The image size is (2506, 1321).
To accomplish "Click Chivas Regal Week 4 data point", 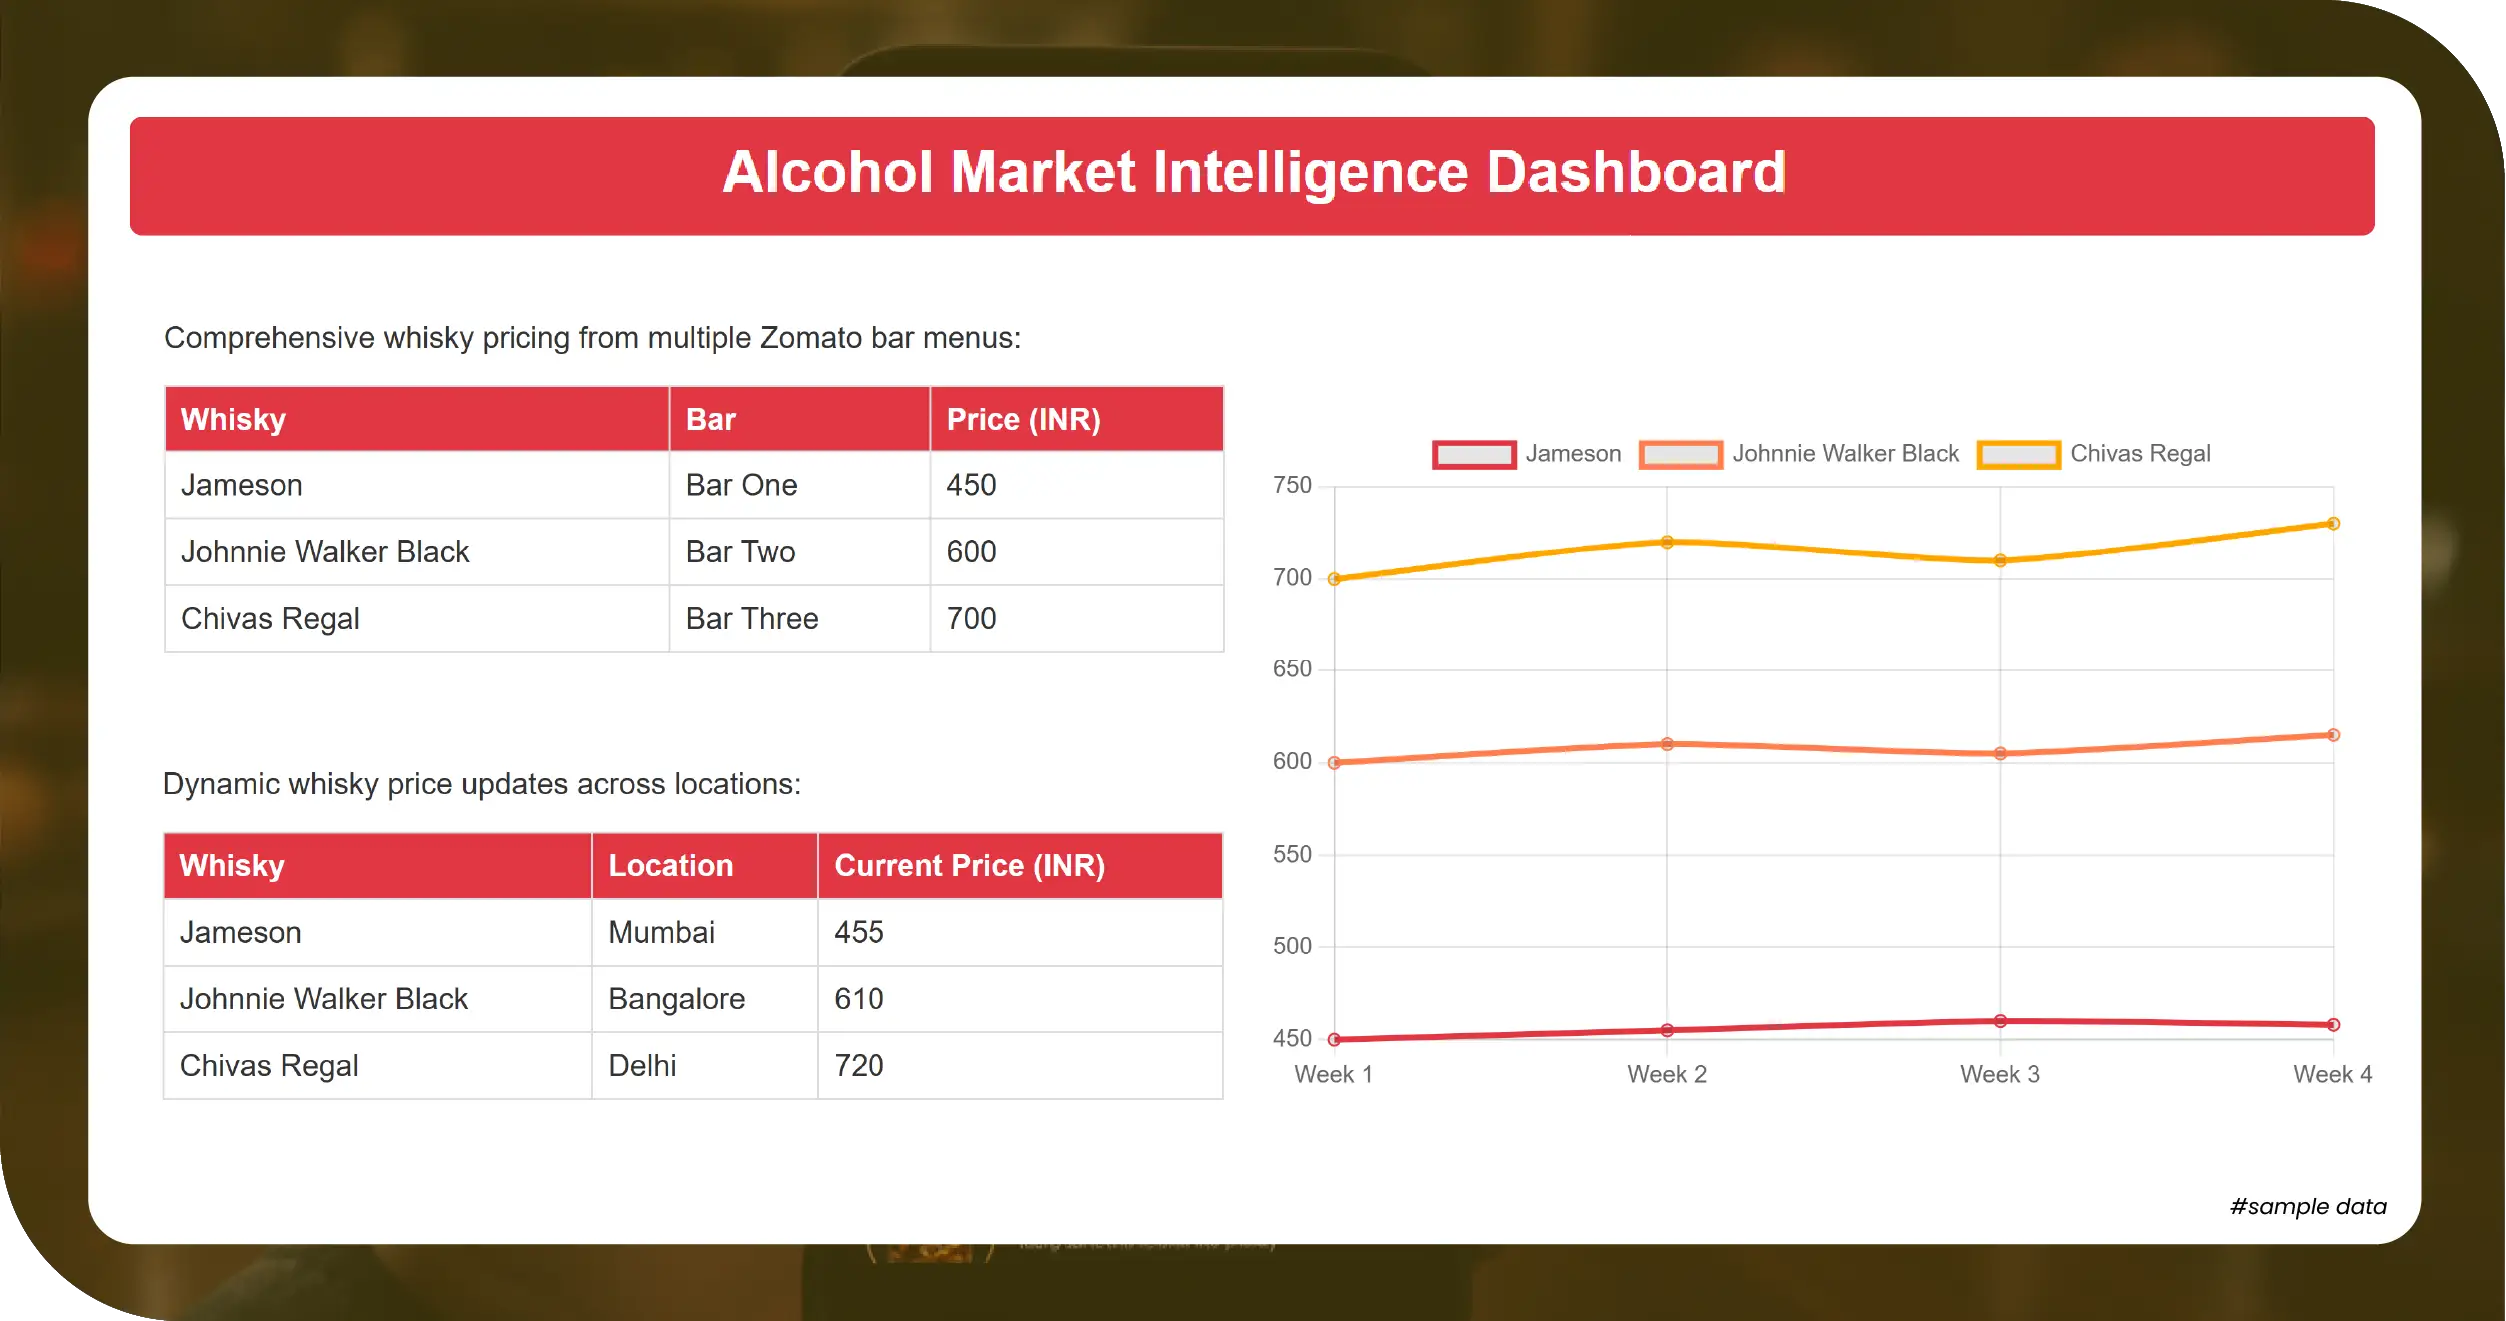I will pos(2333,524).
